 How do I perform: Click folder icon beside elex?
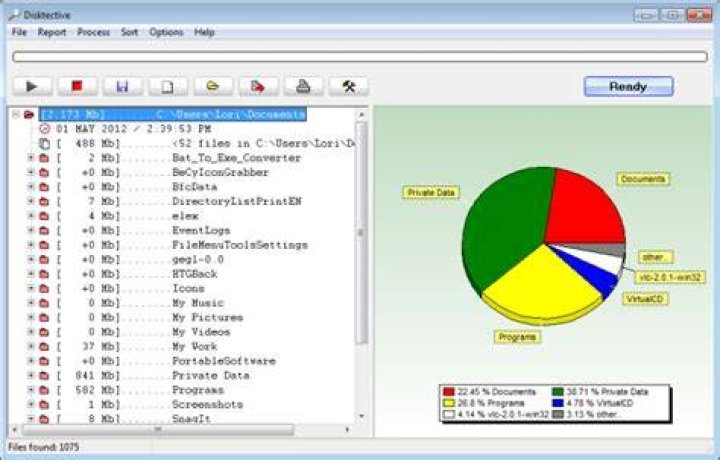click(x=44, y=216)
